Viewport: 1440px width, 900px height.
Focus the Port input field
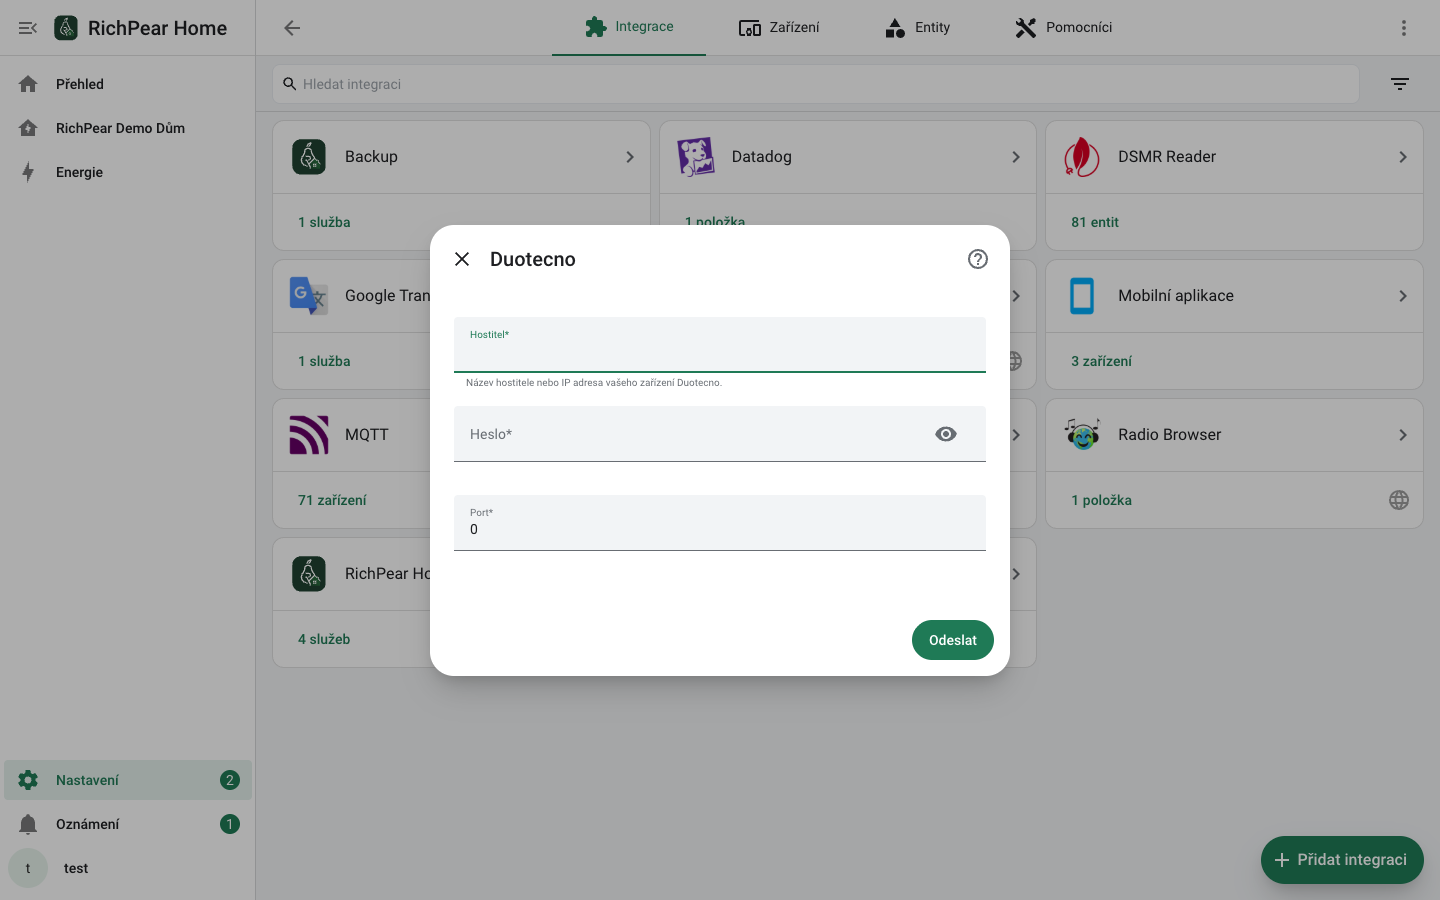(x=720, y=523)
